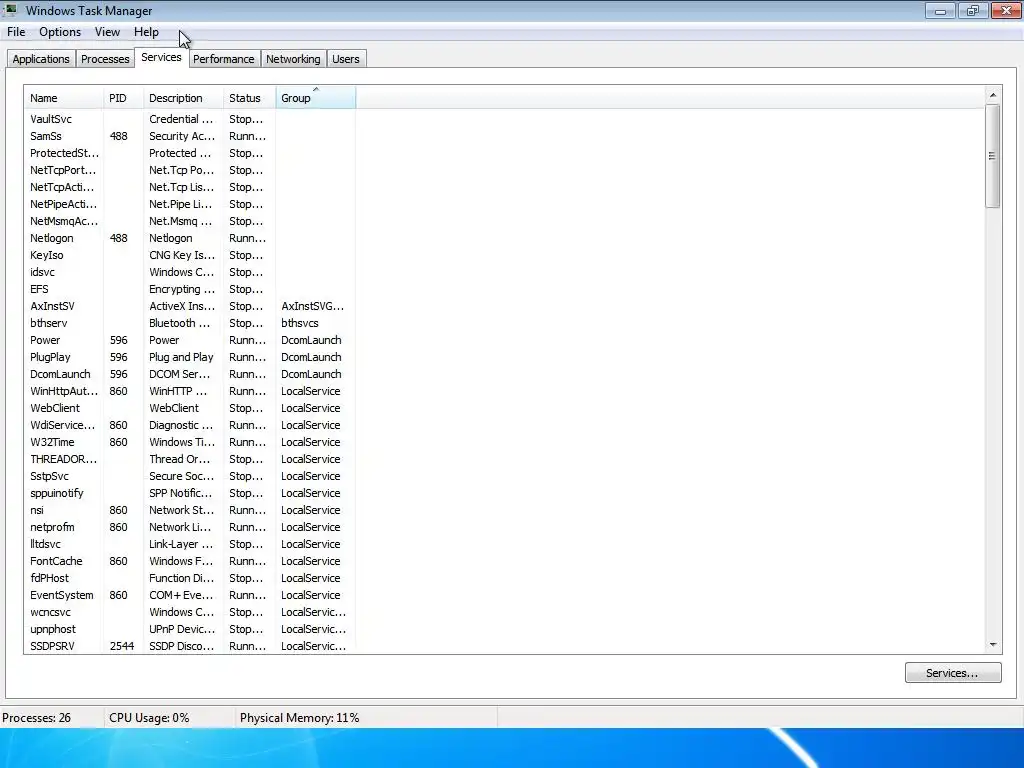
Task: Select the AxInstSV service row
Action: tap(189, 306)
